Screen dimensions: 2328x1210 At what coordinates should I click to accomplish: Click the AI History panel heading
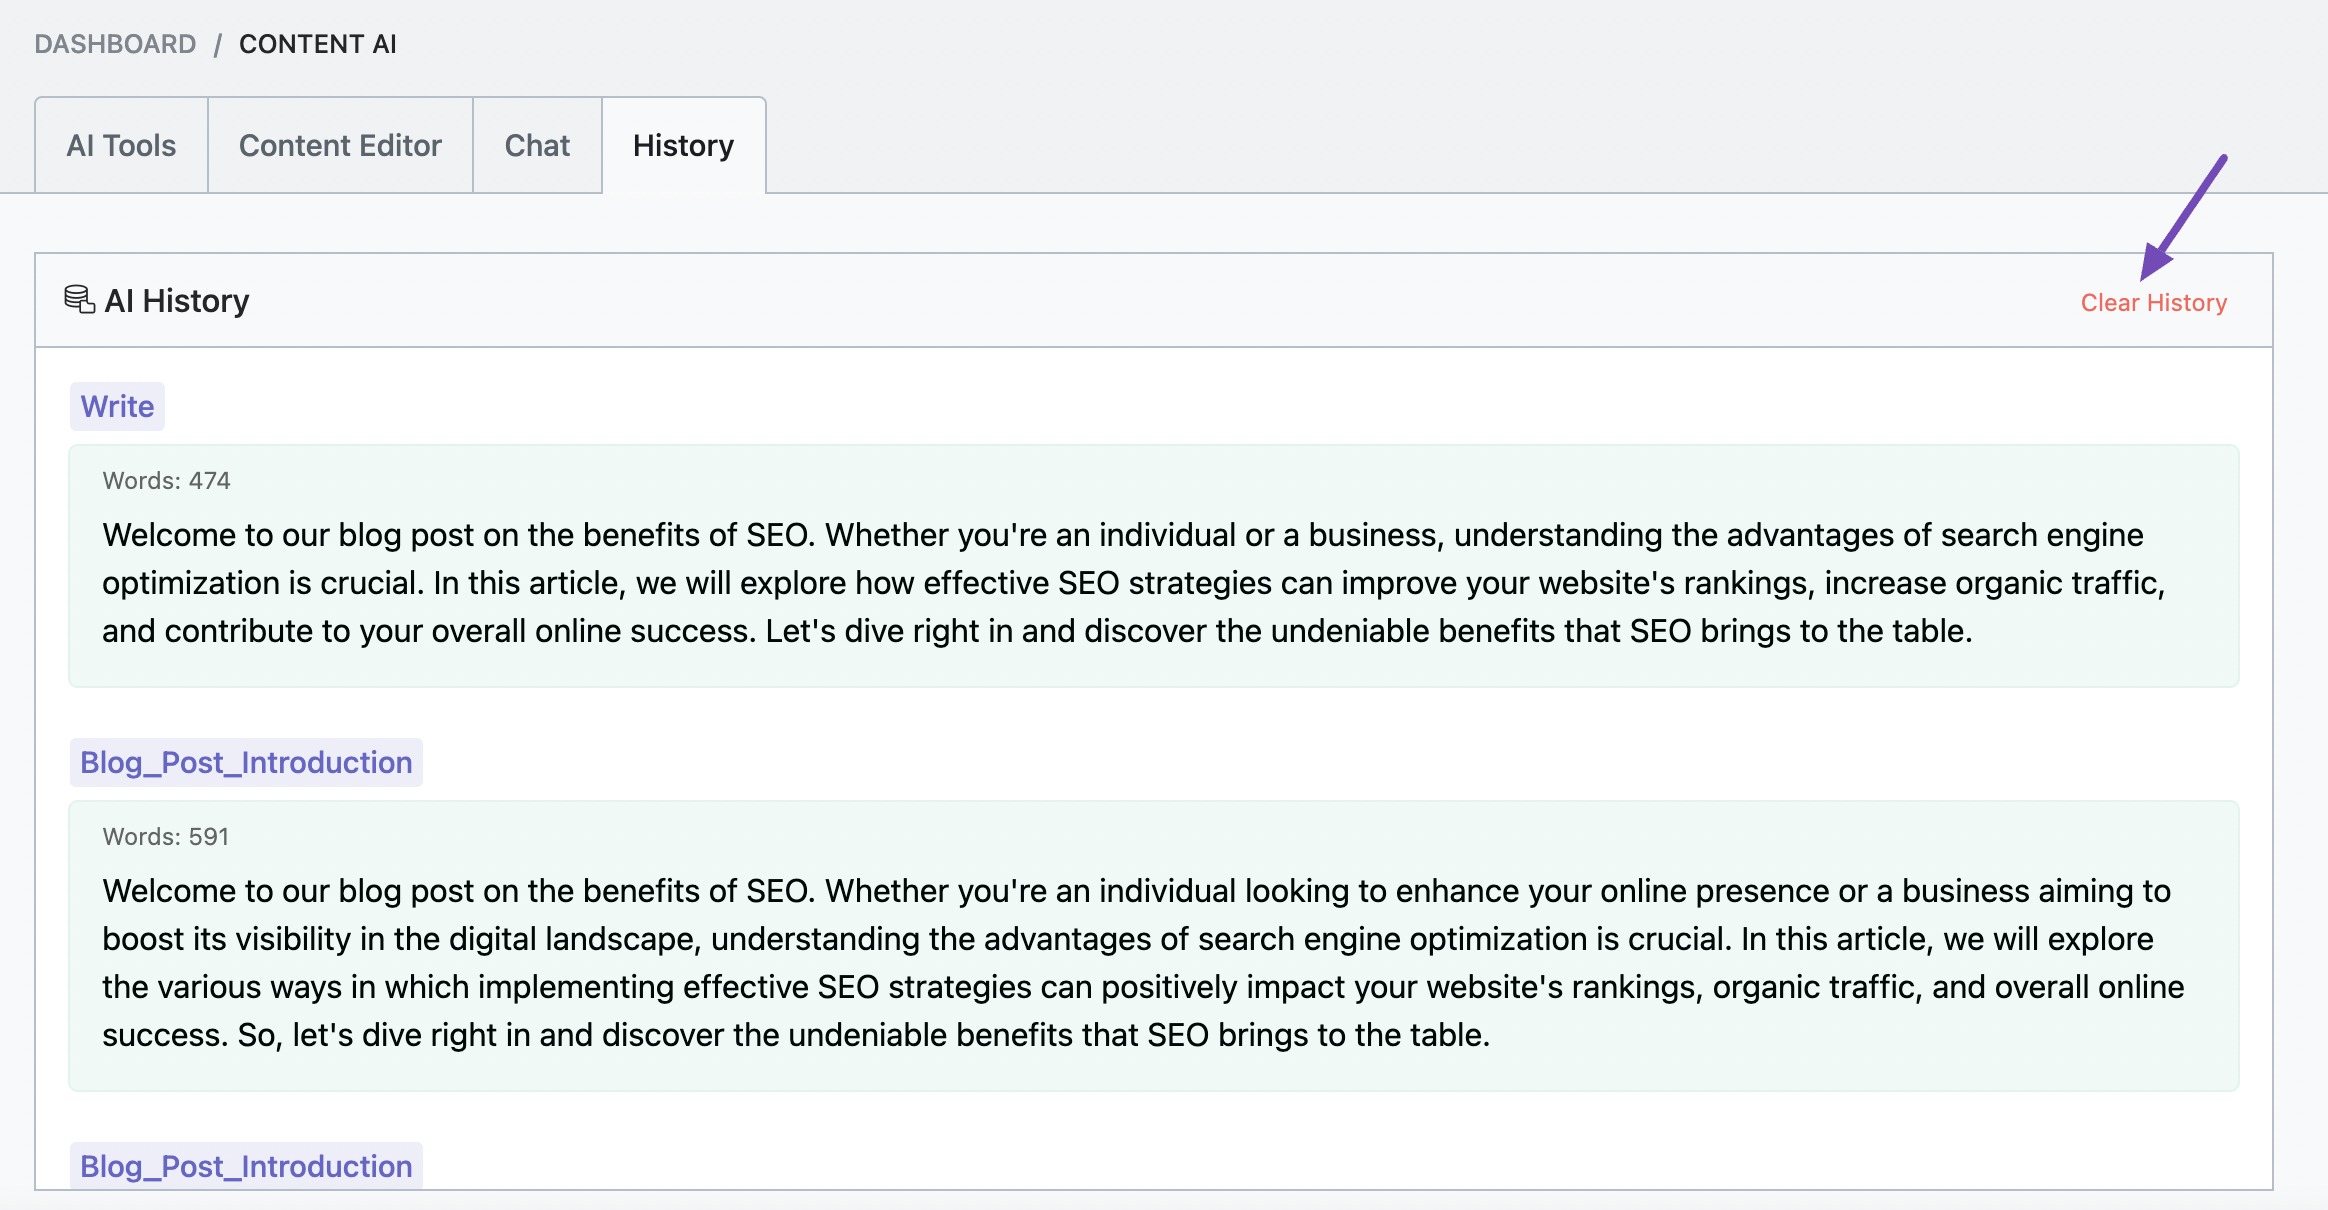click(176, 300)
